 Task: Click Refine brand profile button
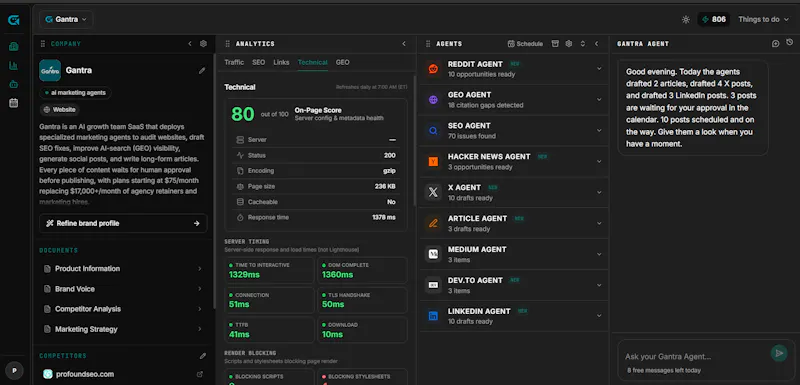[x=123, y=223]
